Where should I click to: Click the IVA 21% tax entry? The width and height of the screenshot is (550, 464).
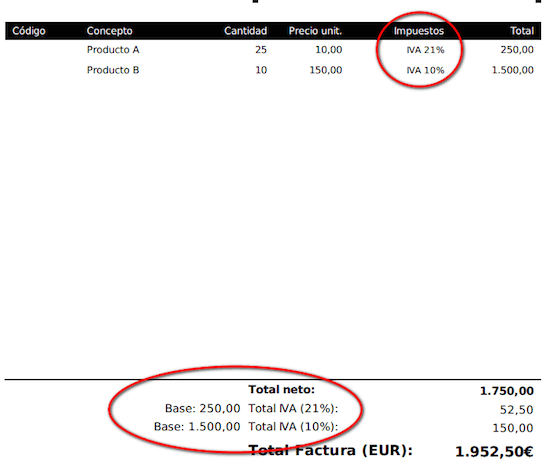425,50
